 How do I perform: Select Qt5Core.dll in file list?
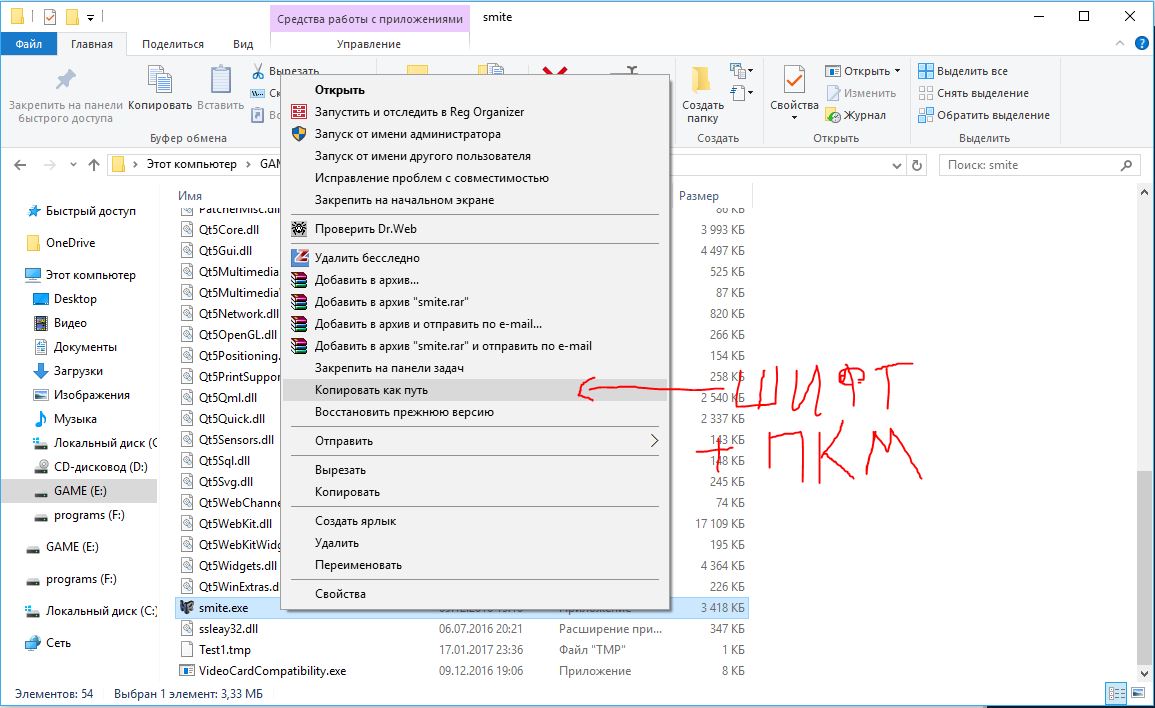tap(228, 229)
